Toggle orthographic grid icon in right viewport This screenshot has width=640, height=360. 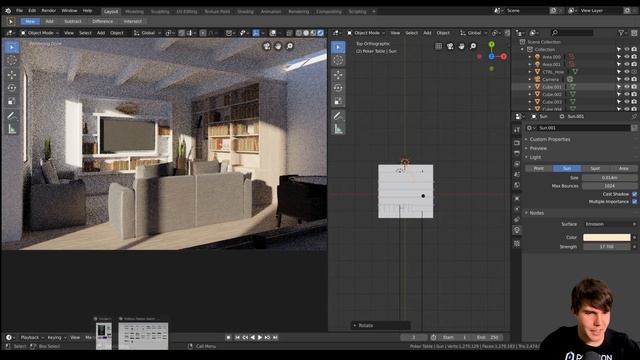(438, 46)
